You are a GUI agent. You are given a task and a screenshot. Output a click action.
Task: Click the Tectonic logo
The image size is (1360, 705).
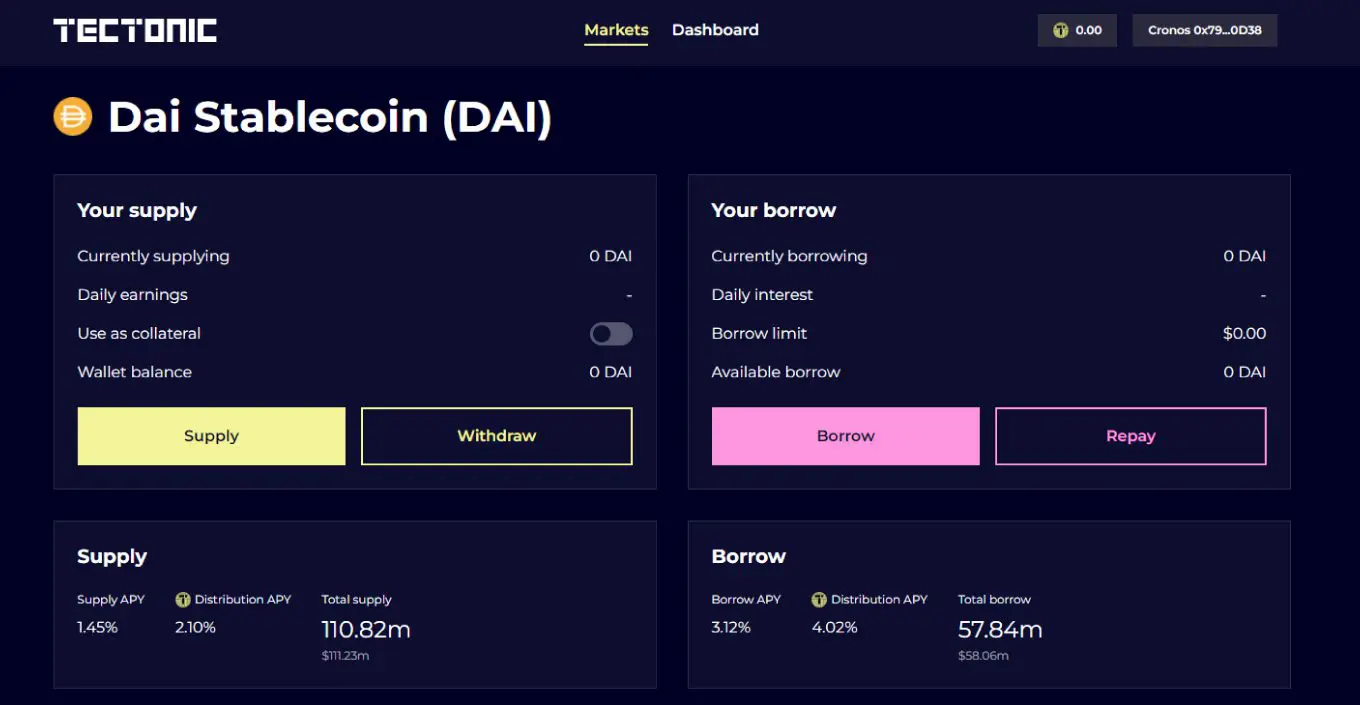(x=135, y=31)
